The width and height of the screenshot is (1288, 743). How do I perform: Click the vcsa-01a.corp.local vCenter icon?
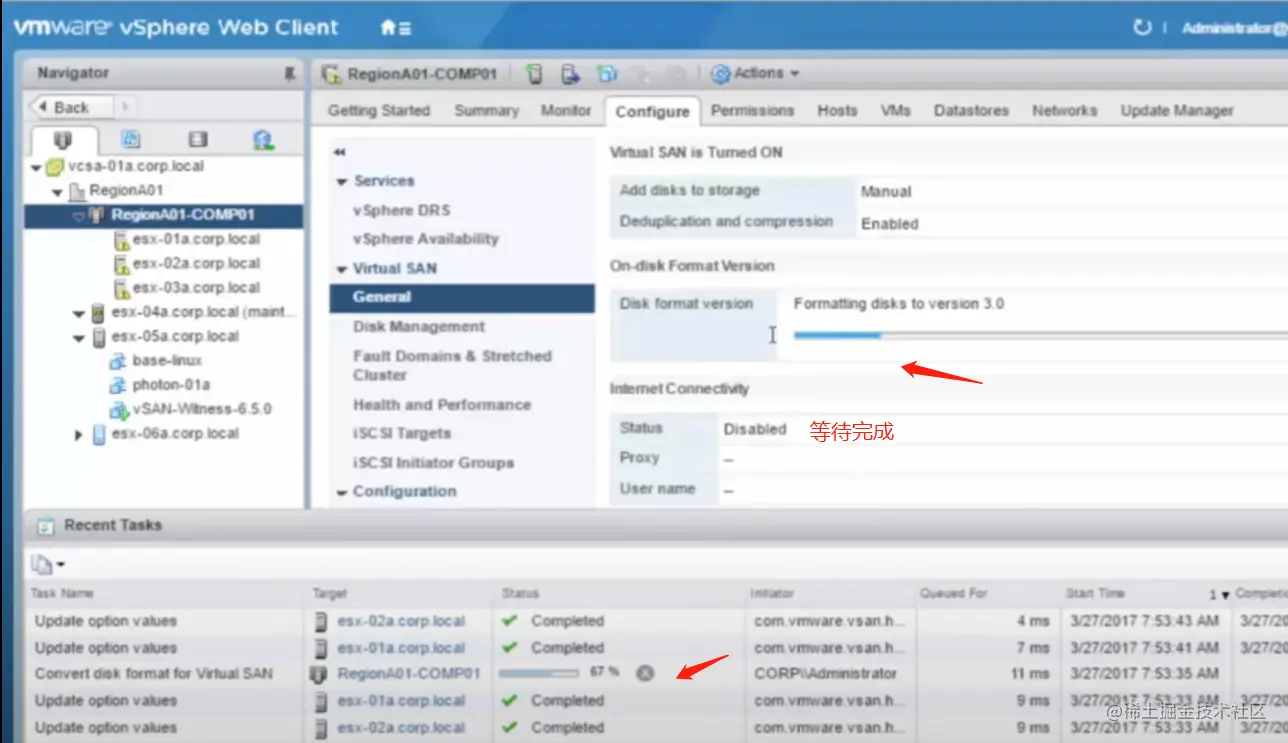(x=55, y=167)
